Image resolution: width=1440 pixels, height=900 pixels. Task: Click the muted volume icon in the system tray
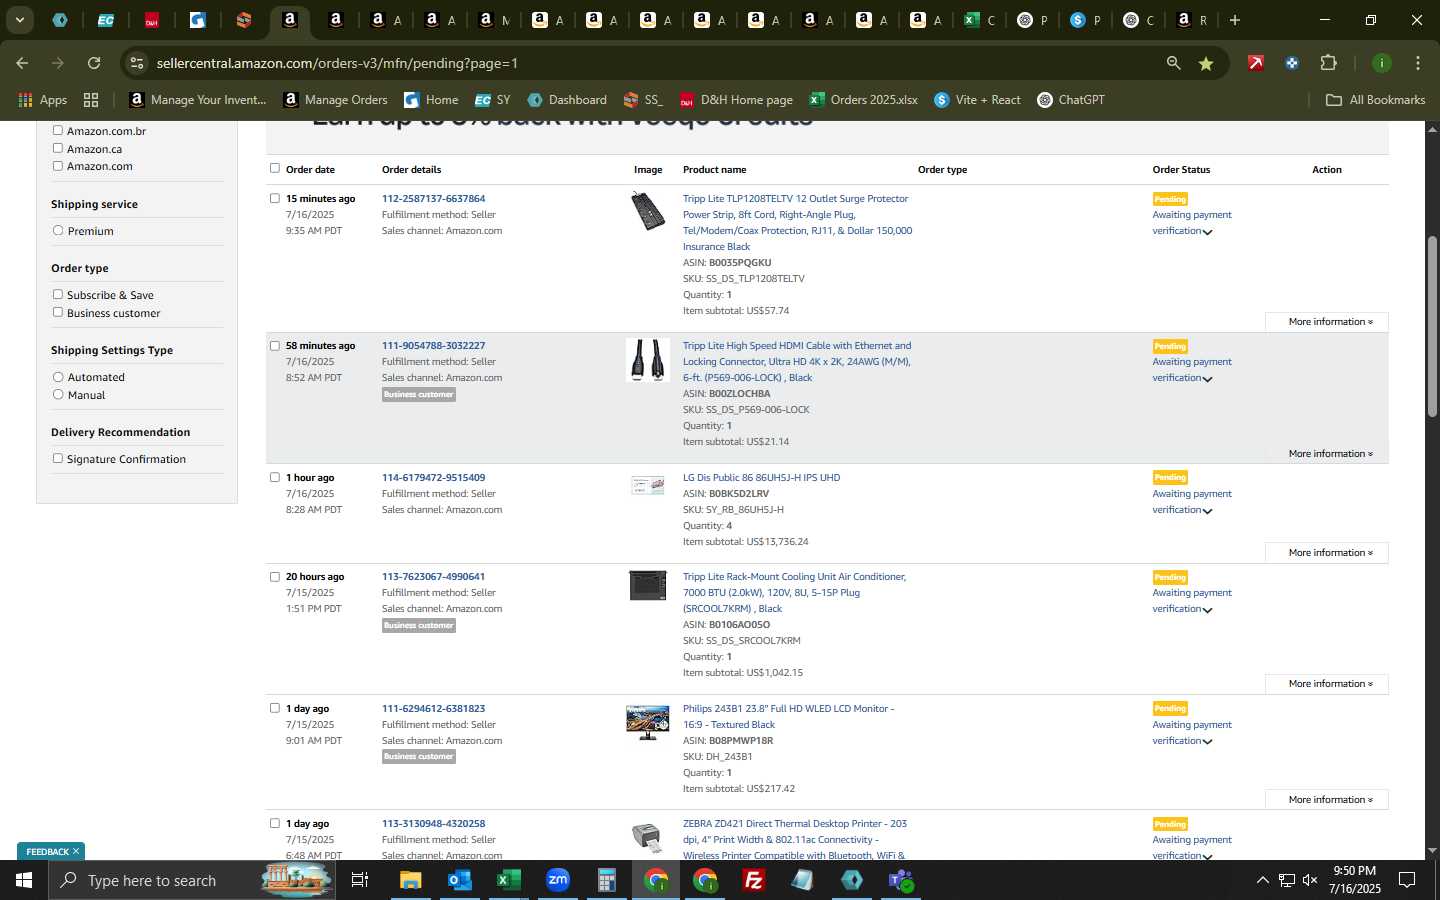click(x=1310, y=880)
